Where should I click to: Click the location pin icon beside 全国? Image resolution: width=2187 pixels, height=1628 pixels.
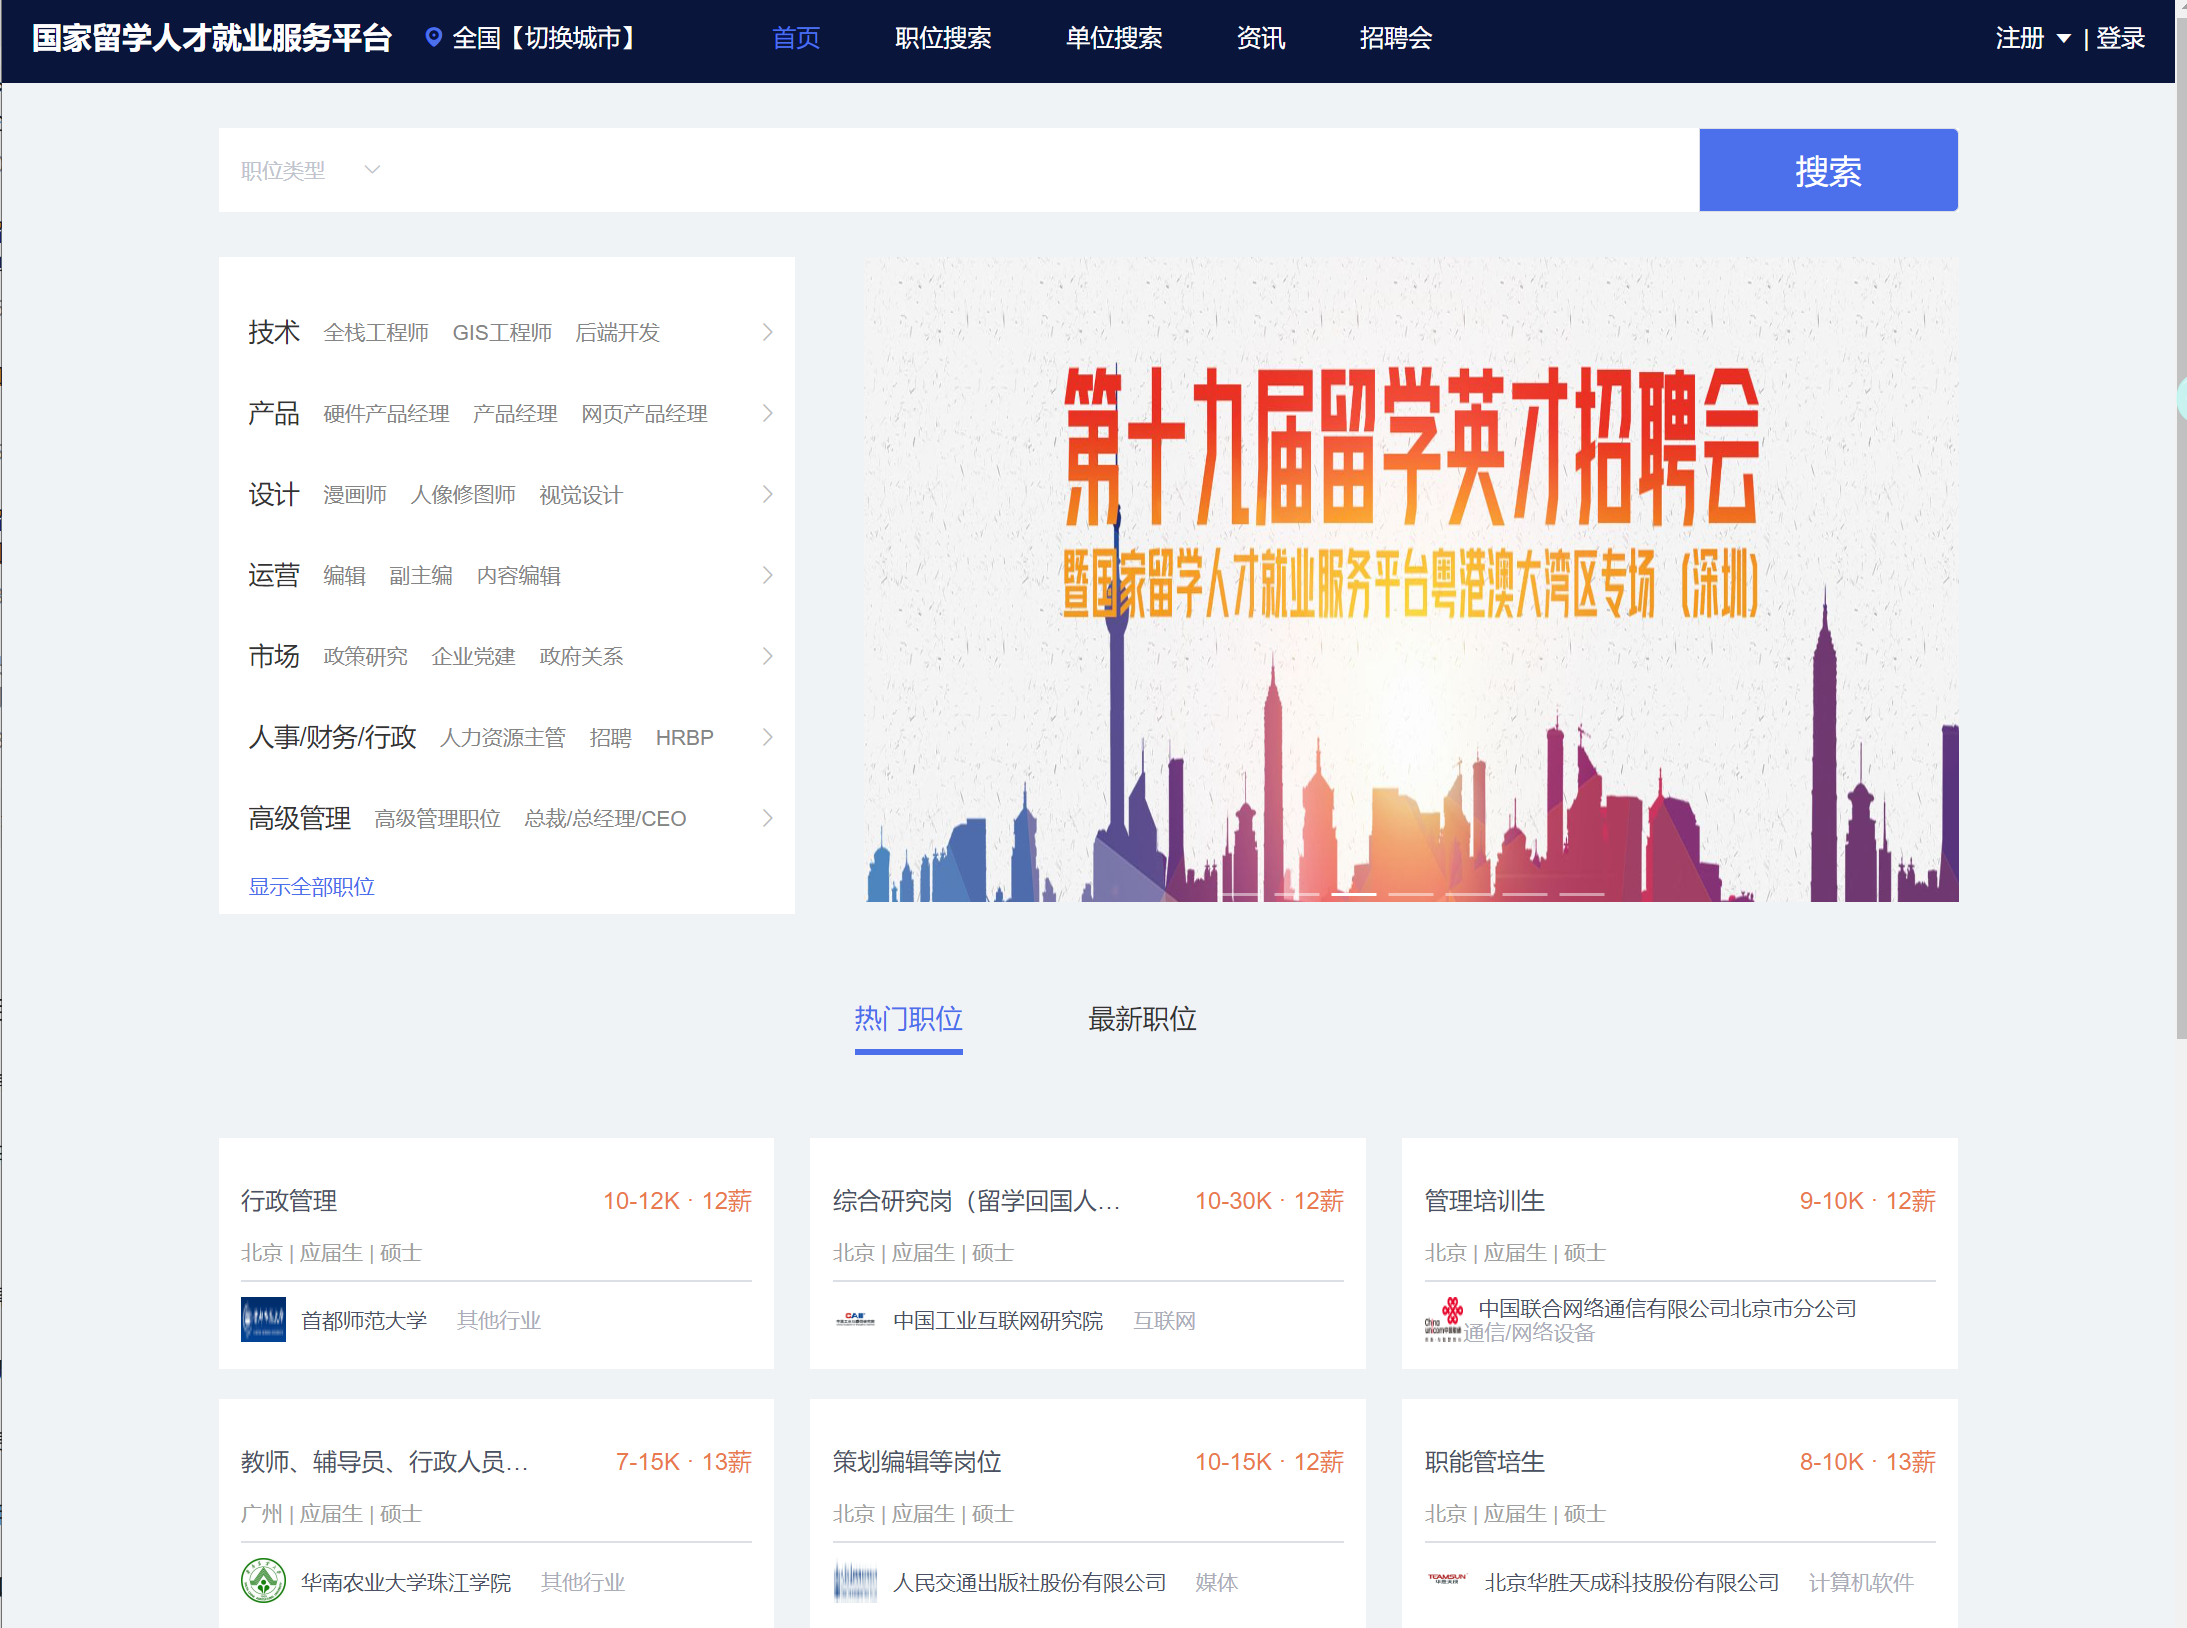tap(432, 38)
